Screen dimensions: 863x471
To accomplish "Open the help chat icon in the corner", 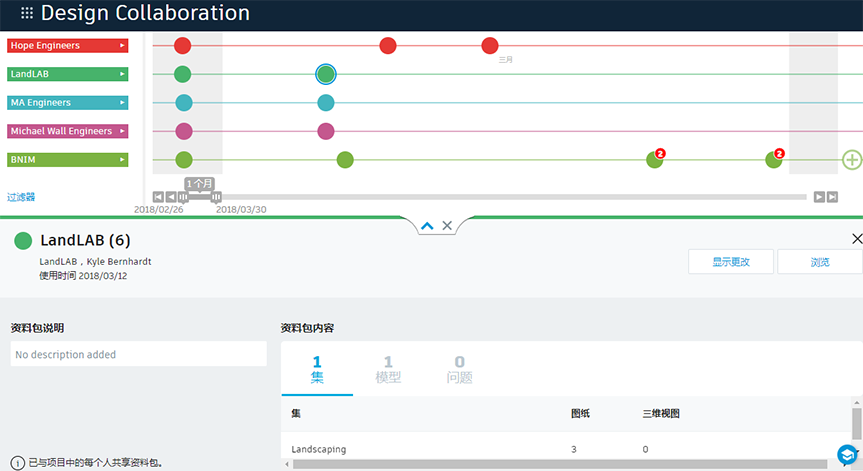I will (x=847, y=454).
